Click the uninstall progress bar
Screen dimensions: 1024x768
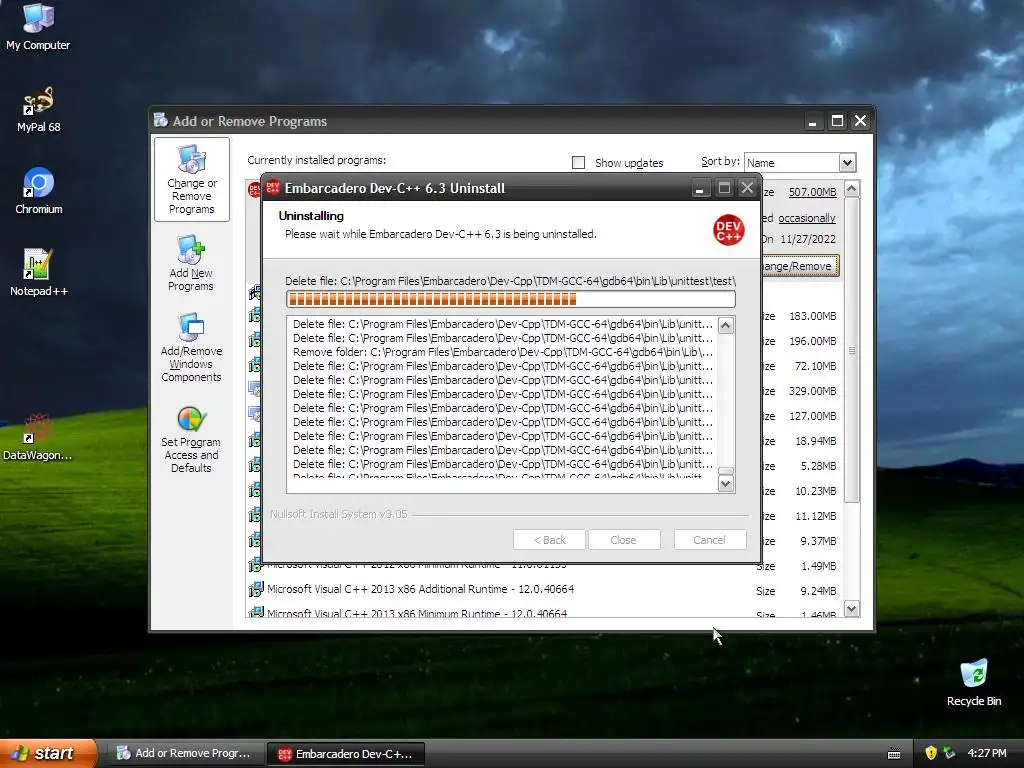(x=511, y=299)
